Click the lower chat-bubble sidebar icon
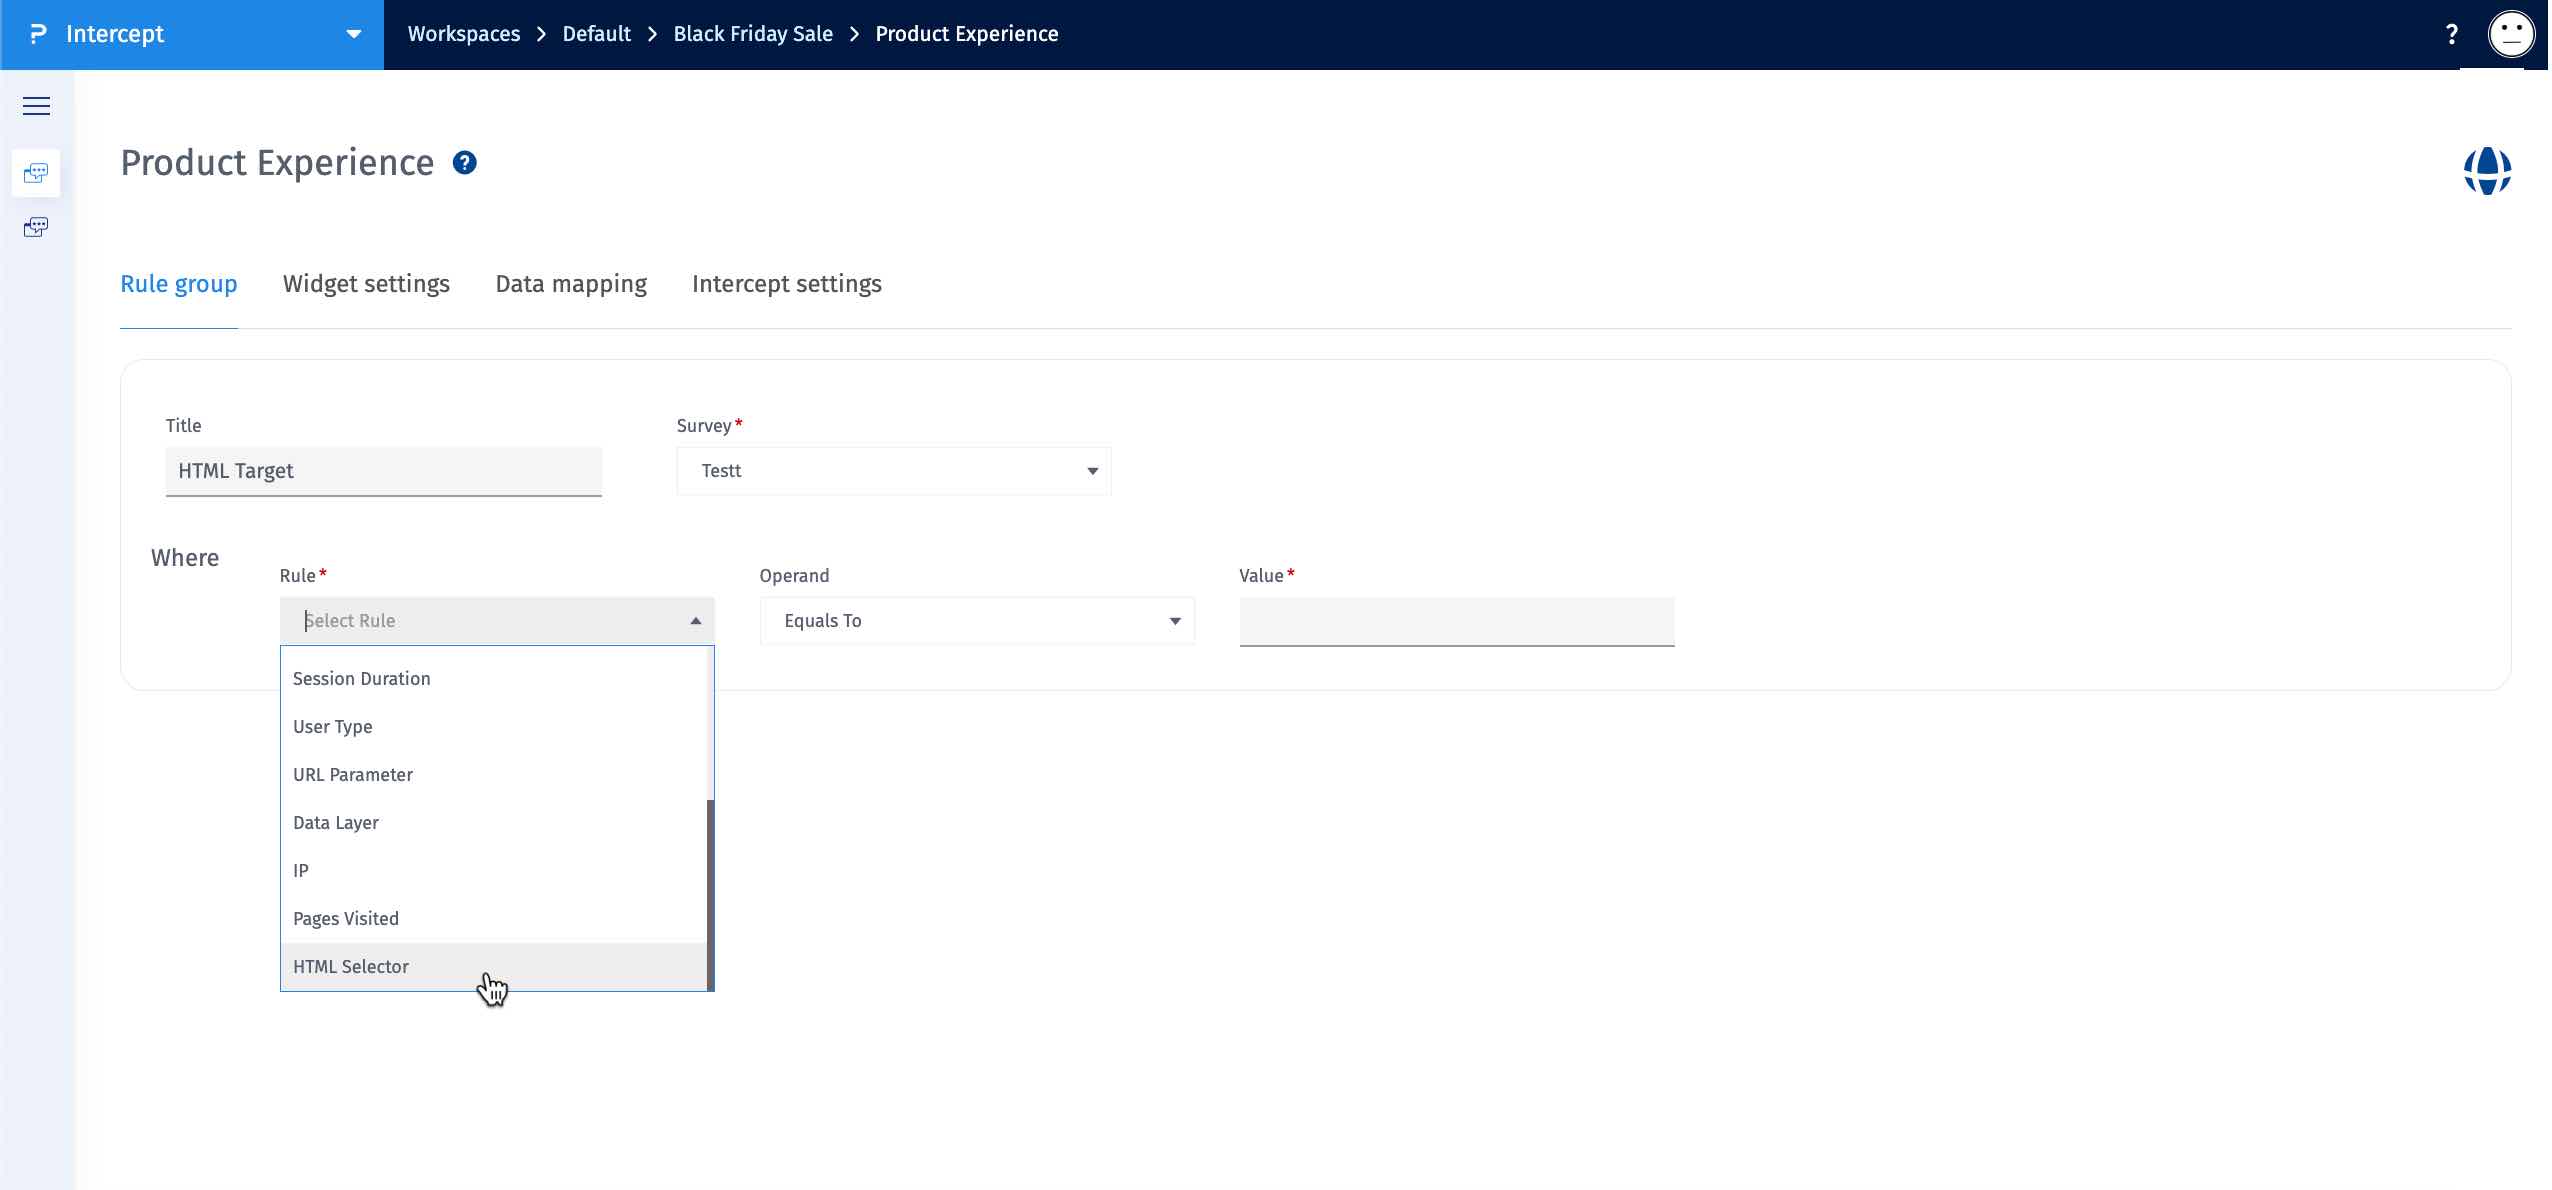 pos(35,226)
